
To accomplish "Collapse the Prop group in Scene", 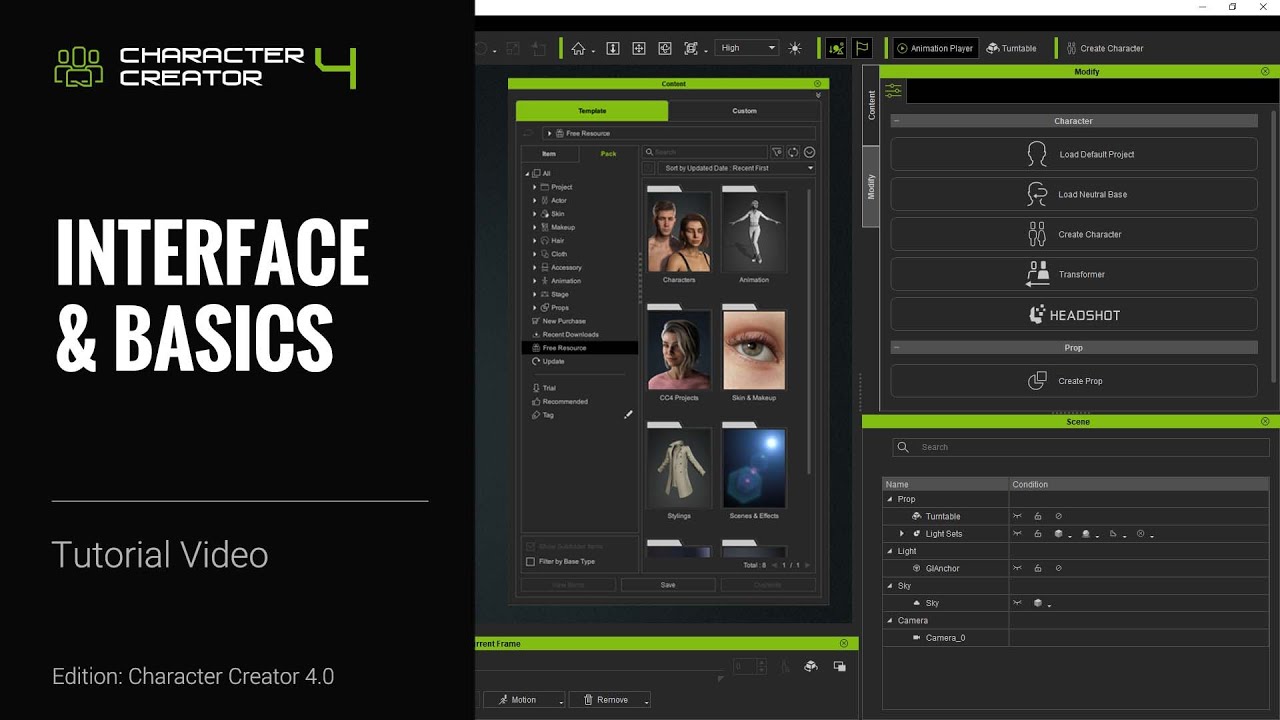I will click(x=890, y=499).
